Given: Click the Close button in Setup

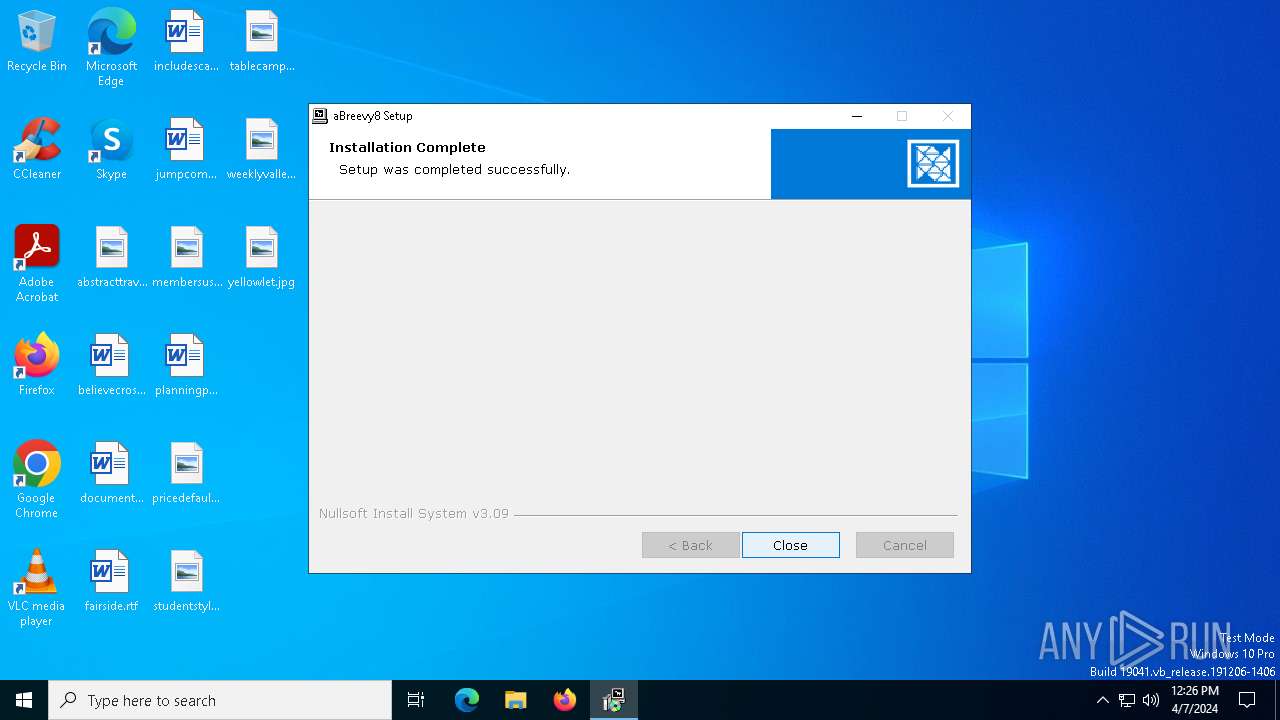Looking at the screenshot, I should (x=790, y=545).
